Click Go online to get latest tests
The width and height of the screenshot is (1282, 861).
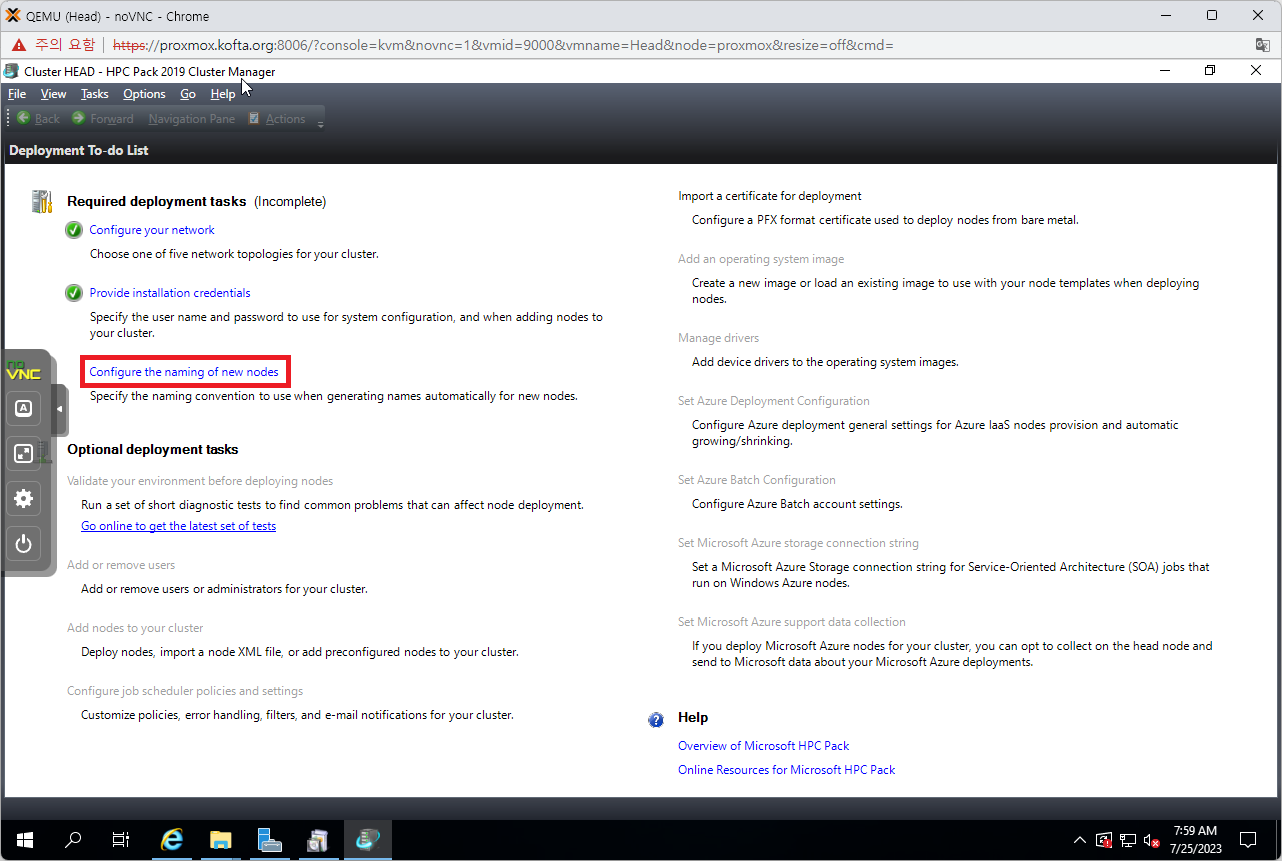tap(178, 526)
